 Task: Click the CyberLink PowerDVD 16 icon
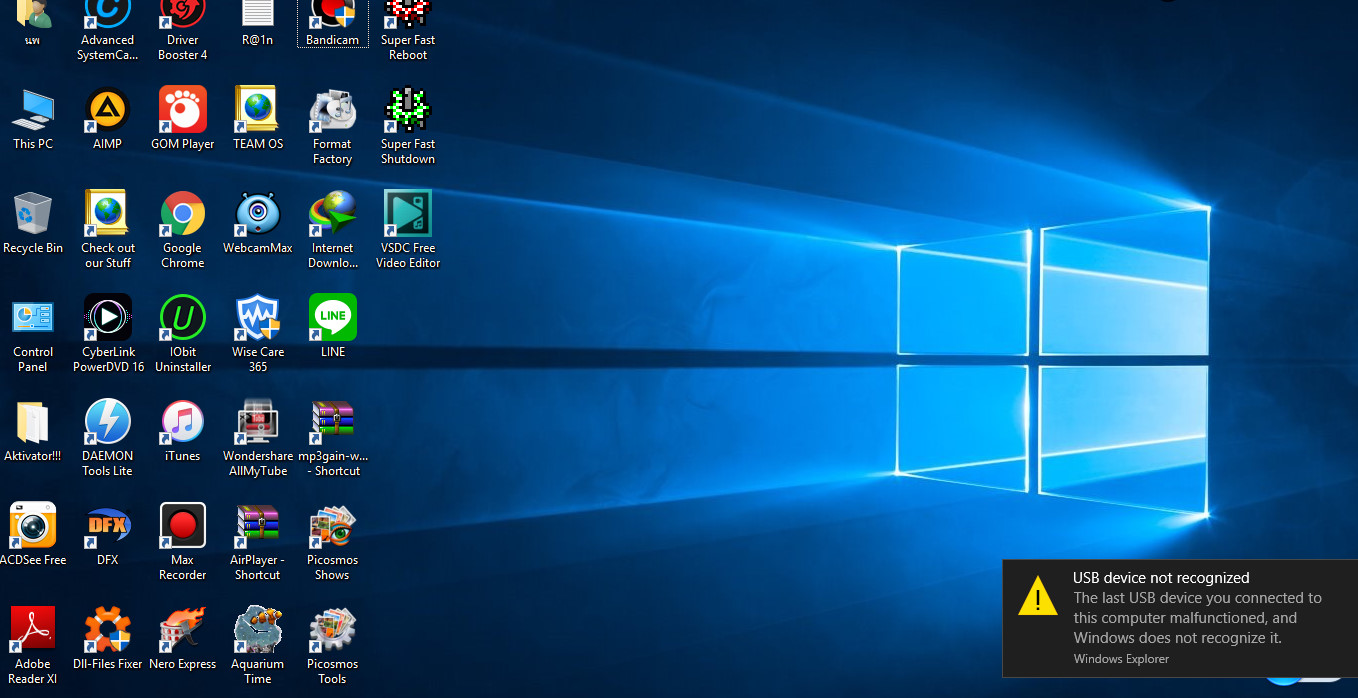click(x=108, y=318)
